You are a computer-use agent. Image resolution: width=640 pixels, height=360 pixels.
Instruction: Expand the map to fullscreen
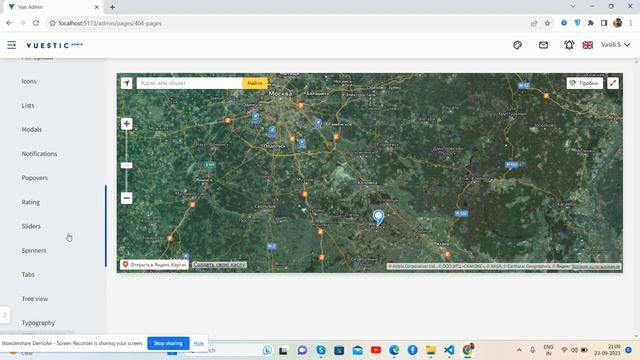click(x=613, y=83)
